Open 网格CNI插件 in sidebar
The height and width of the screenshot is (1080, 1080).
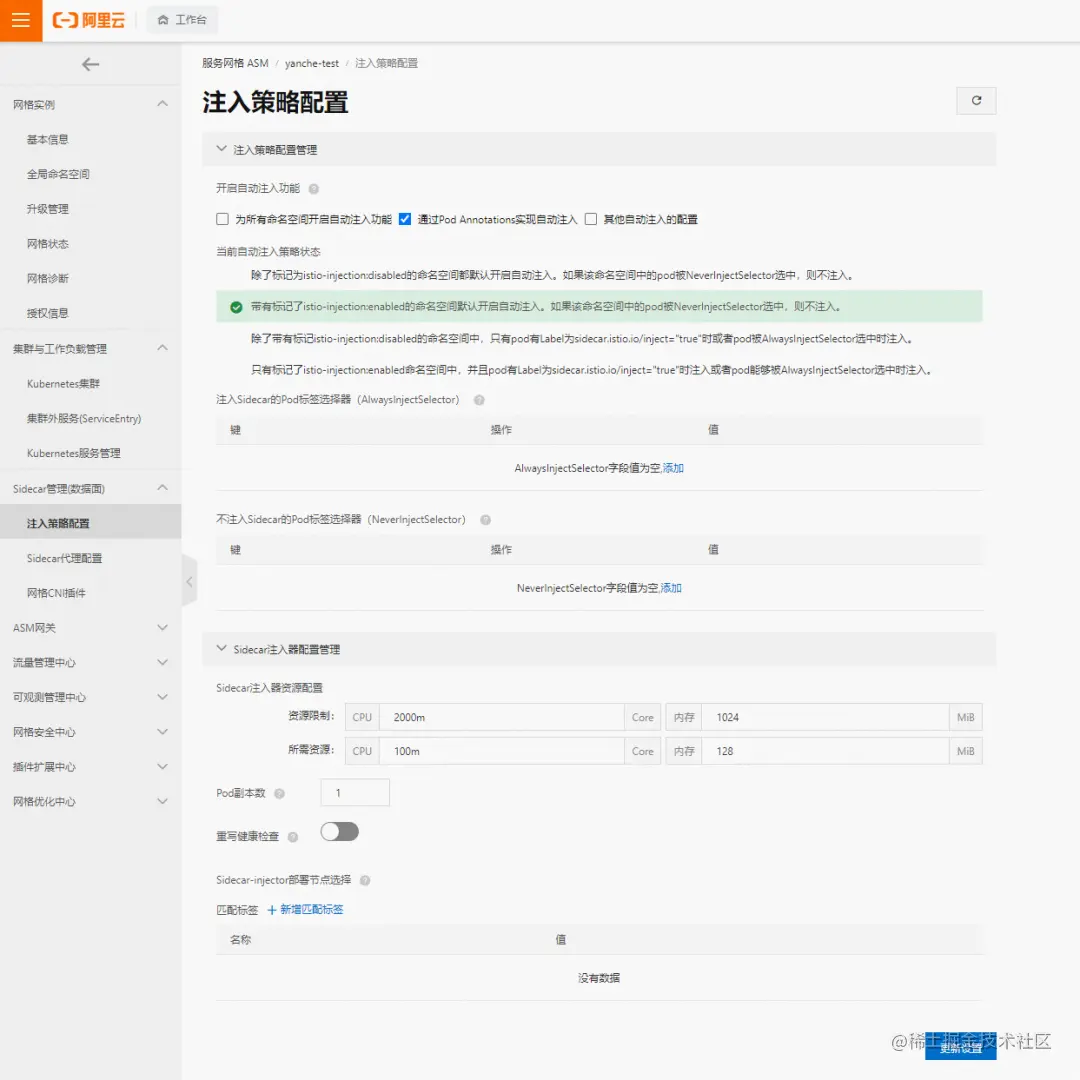tap(56, 593)
